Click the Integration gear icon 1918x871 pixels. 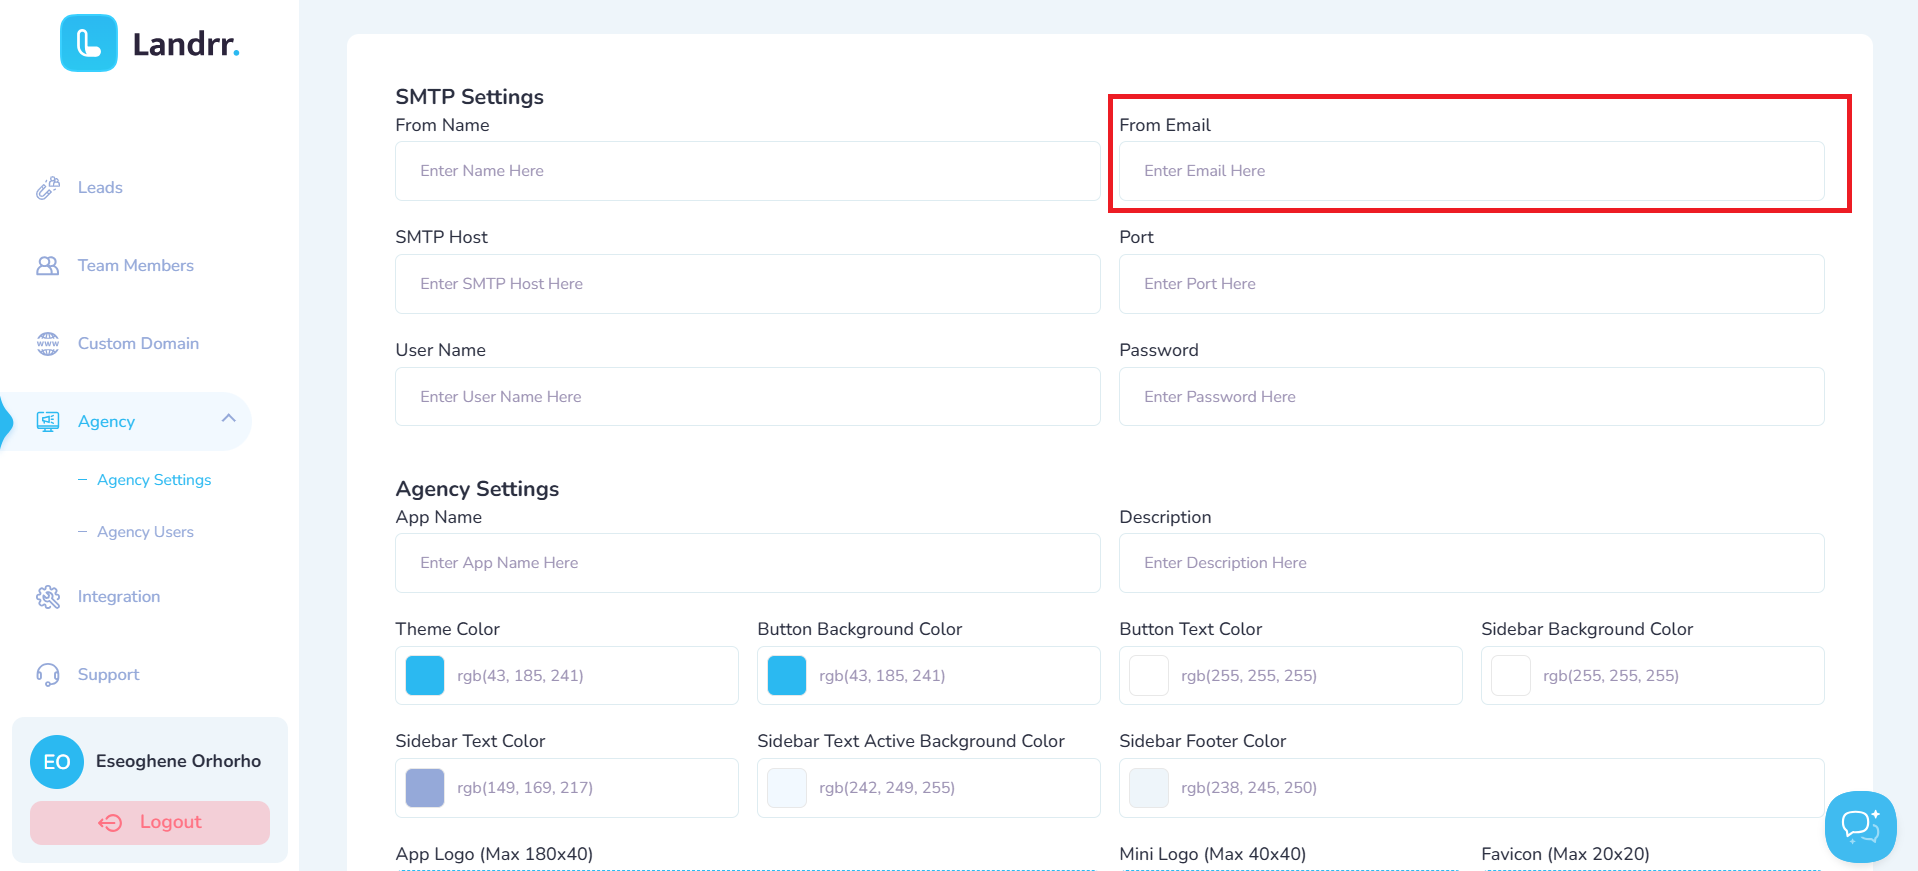tap(48, 597)
